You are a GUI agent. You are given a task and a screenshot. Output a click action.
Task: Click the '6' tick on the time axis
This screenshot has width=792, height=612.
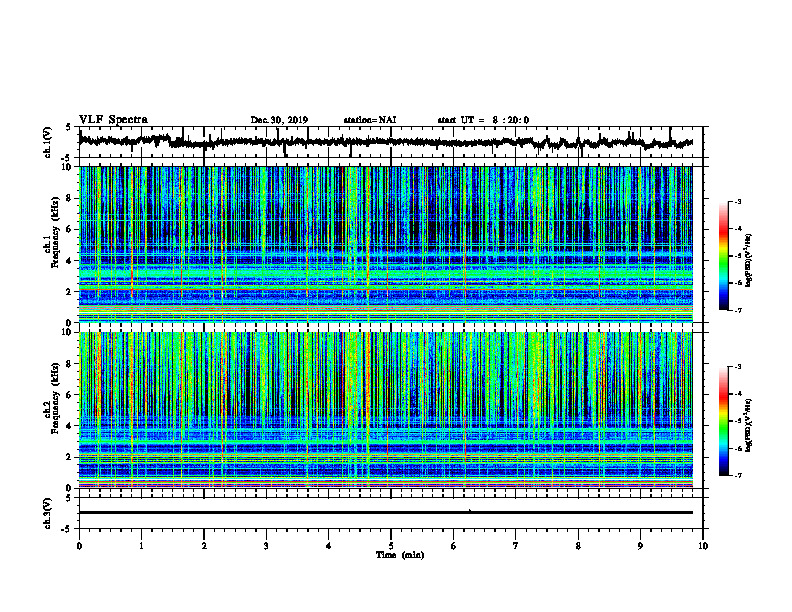454,546
